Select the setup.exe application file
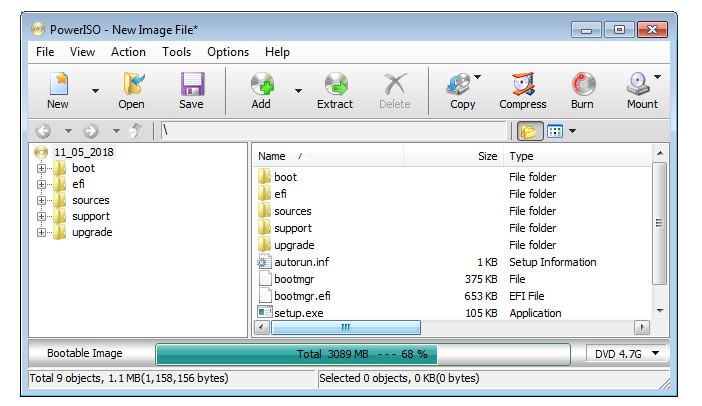This screenshot has height=406, width=702. click(299, 313)
